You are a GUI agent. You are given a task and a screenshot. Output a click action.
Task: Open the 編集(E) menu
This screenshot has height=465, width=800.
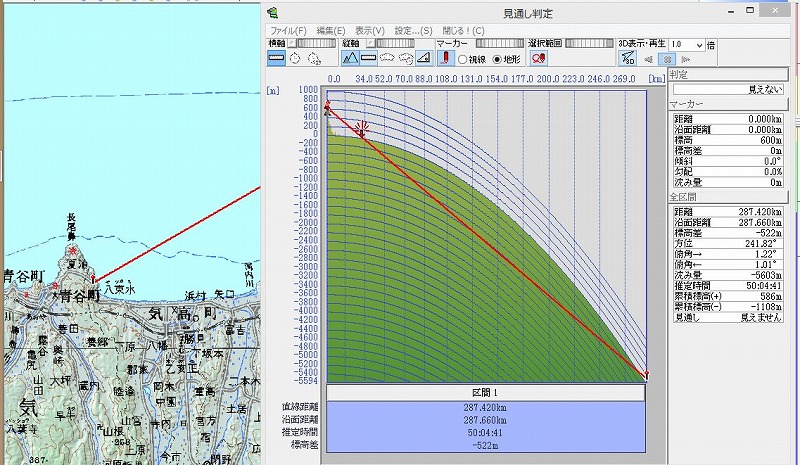[x=331, y=31]
